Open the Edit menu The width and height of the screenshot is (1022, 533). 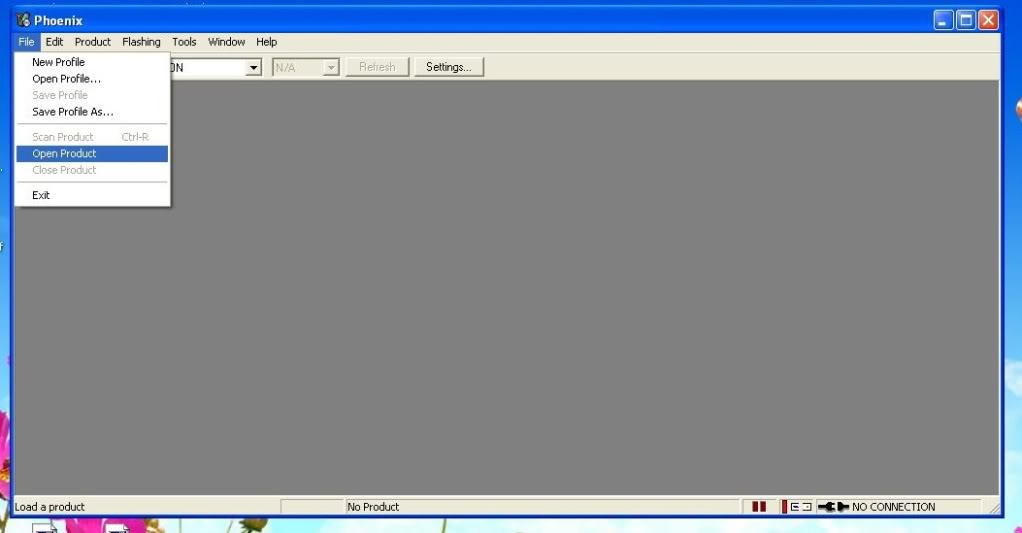[x=54, y=42]
